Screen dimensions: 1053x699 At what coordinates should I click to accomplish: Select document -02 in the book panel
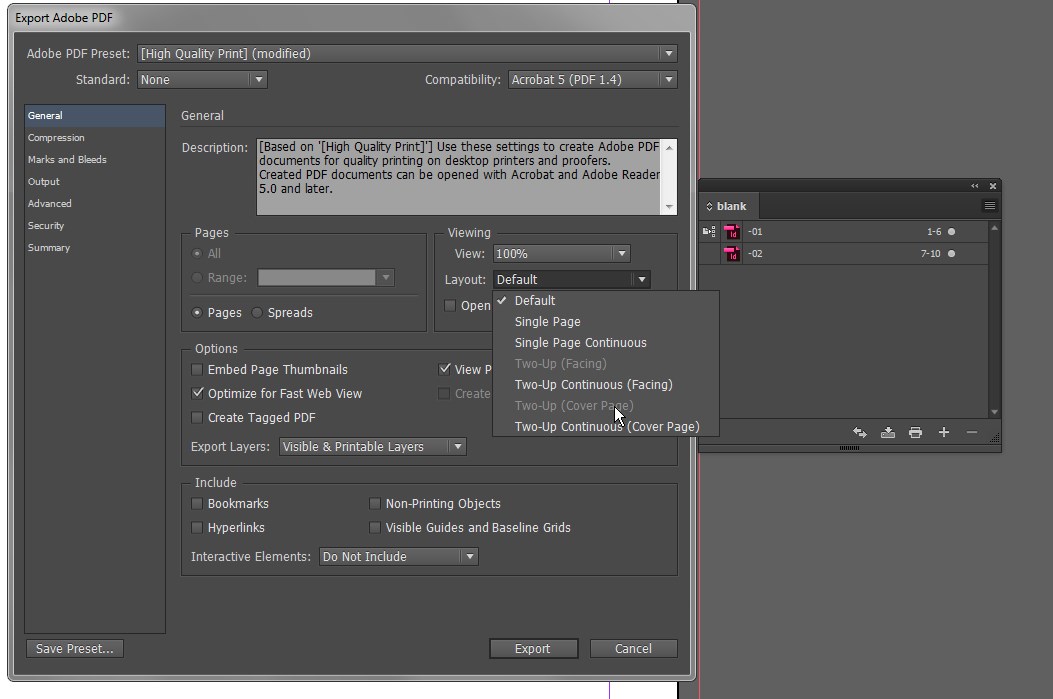[843, 254]
